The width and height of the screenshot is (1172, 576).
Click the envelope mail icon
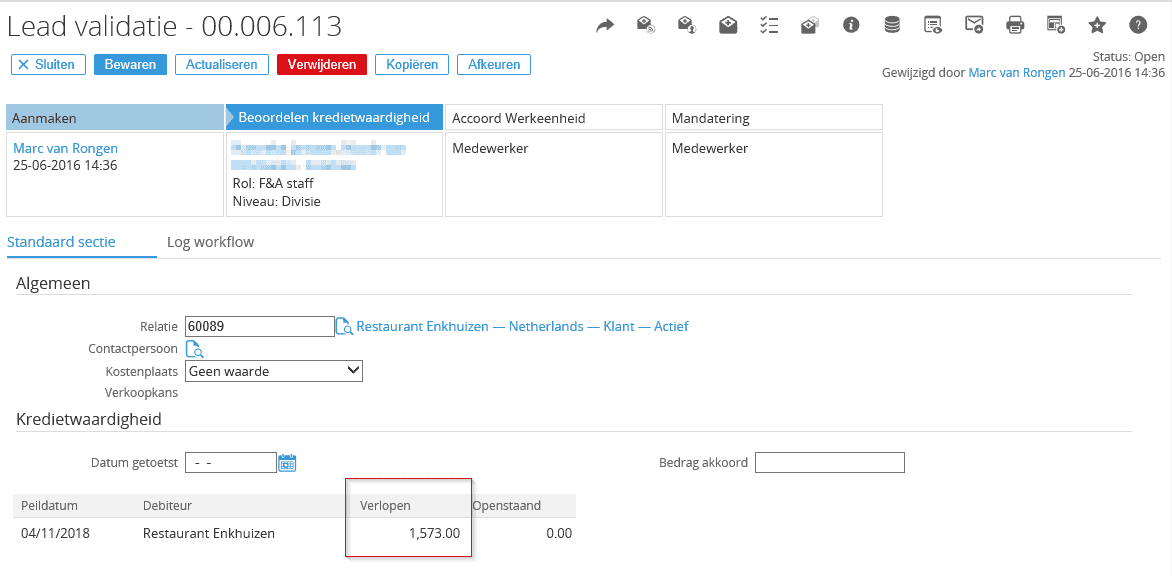point(974,26)
